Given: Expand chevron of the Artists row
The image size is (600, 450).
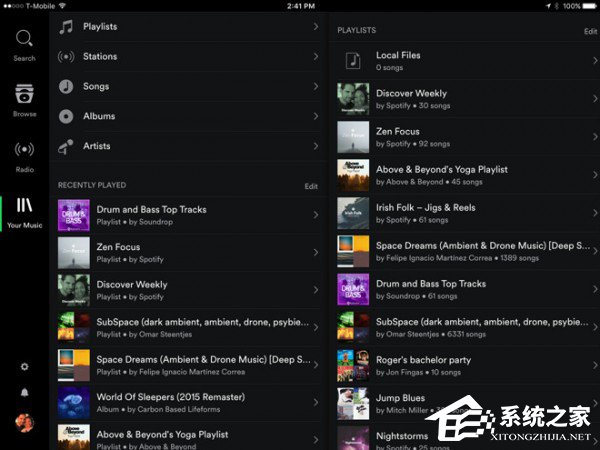Looking at the screenshot, I should (x=316, y=146).
